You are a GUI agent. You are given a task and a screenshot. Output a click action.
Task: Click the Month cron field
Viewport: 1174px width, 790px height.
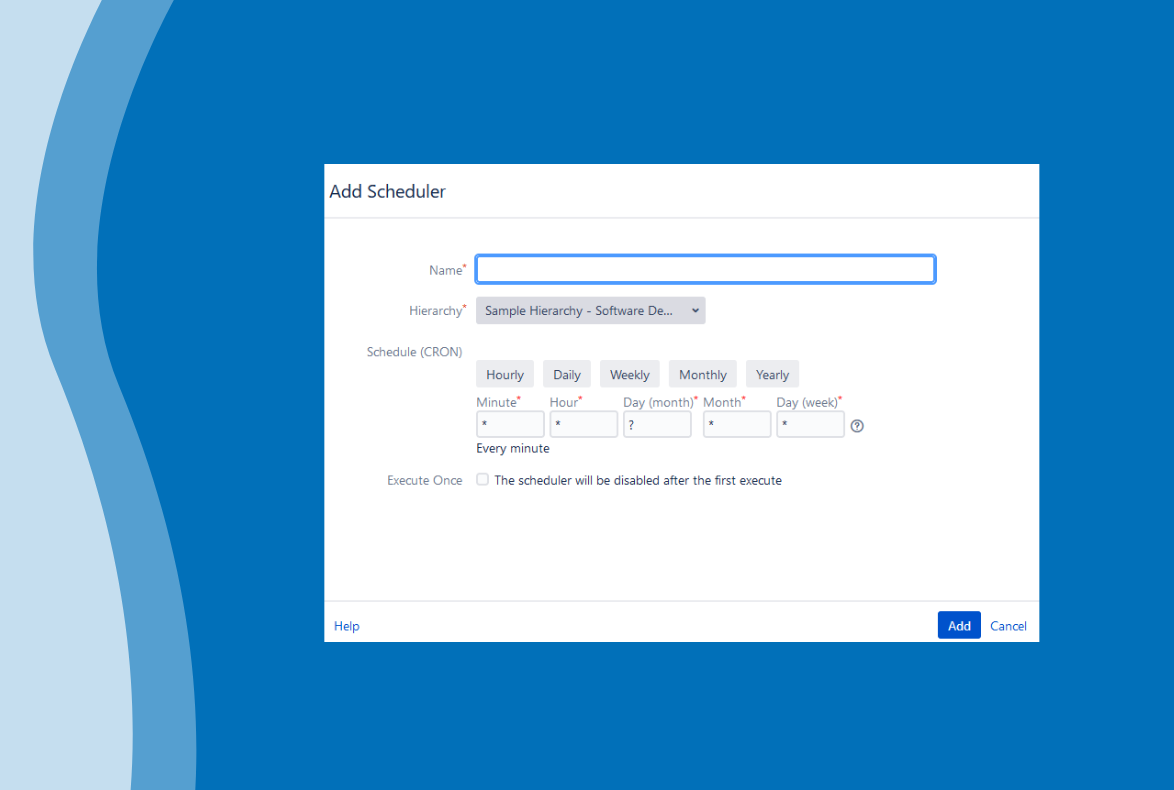click(737, 424)
